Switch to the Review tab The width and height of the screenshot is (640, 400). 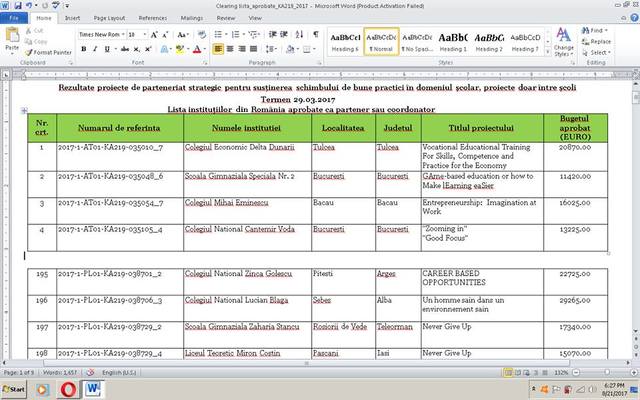point(226,18)
